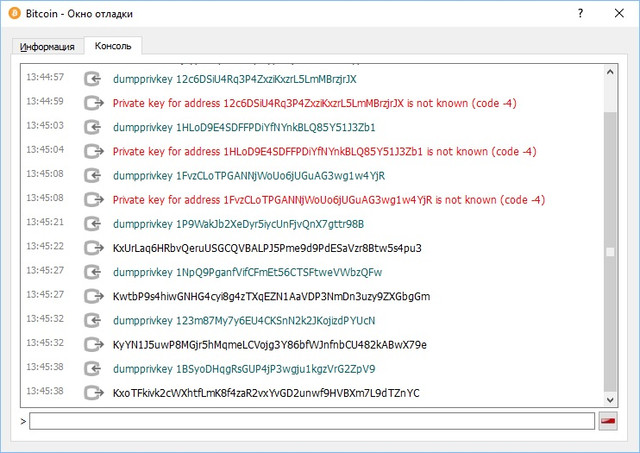Click the Bitcoin logo in title bar
Image resolution: width=640 pixels, height=453 pixels.
(x=14, y=13)
